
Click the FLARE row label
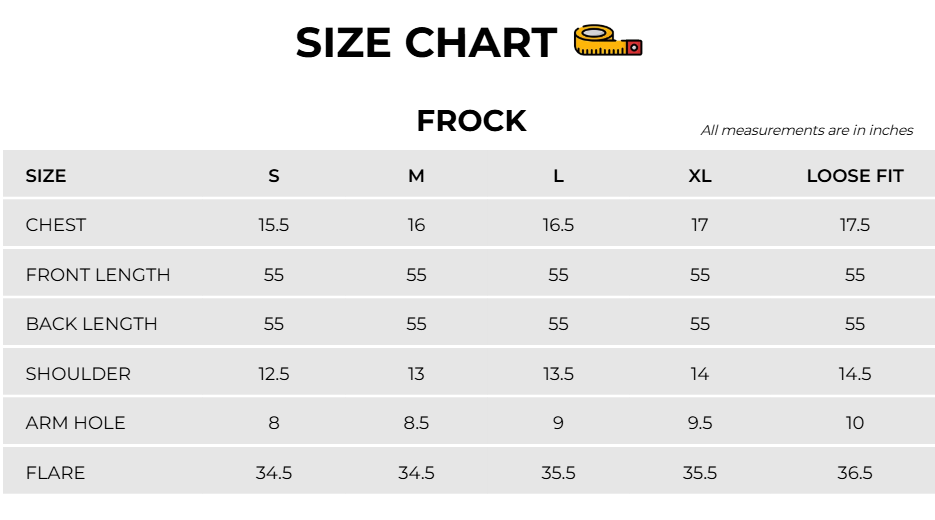(55, 473)
